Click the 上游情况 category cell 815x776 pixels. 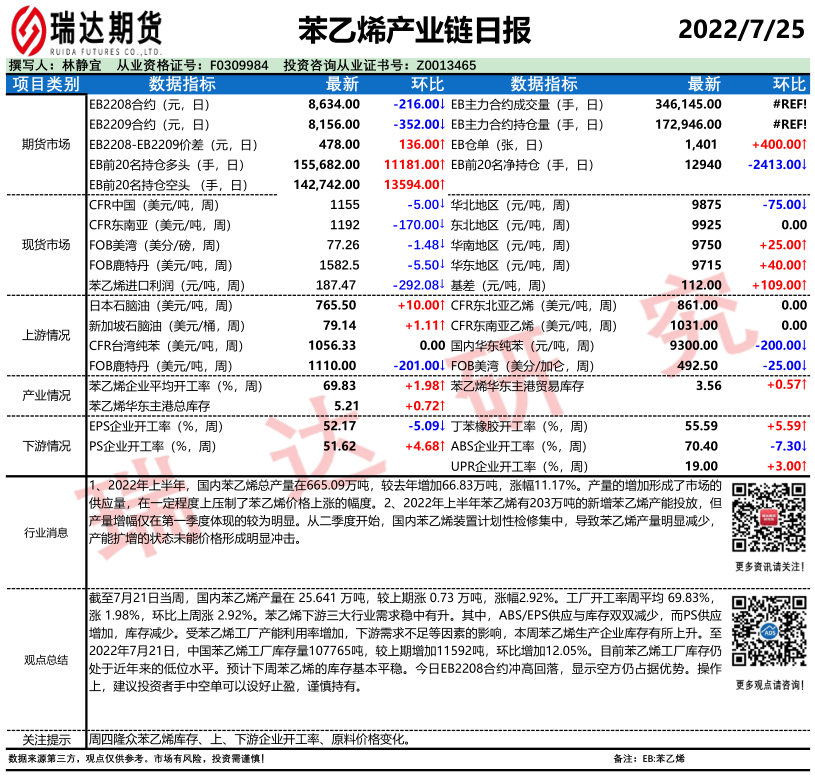[x=45, y=335]
